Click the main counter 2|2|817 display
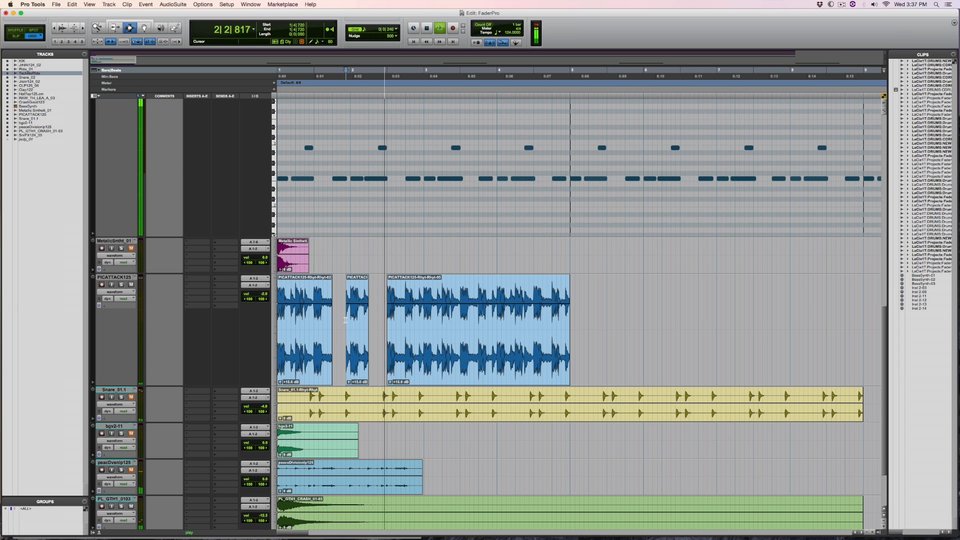 pos(232,29)
